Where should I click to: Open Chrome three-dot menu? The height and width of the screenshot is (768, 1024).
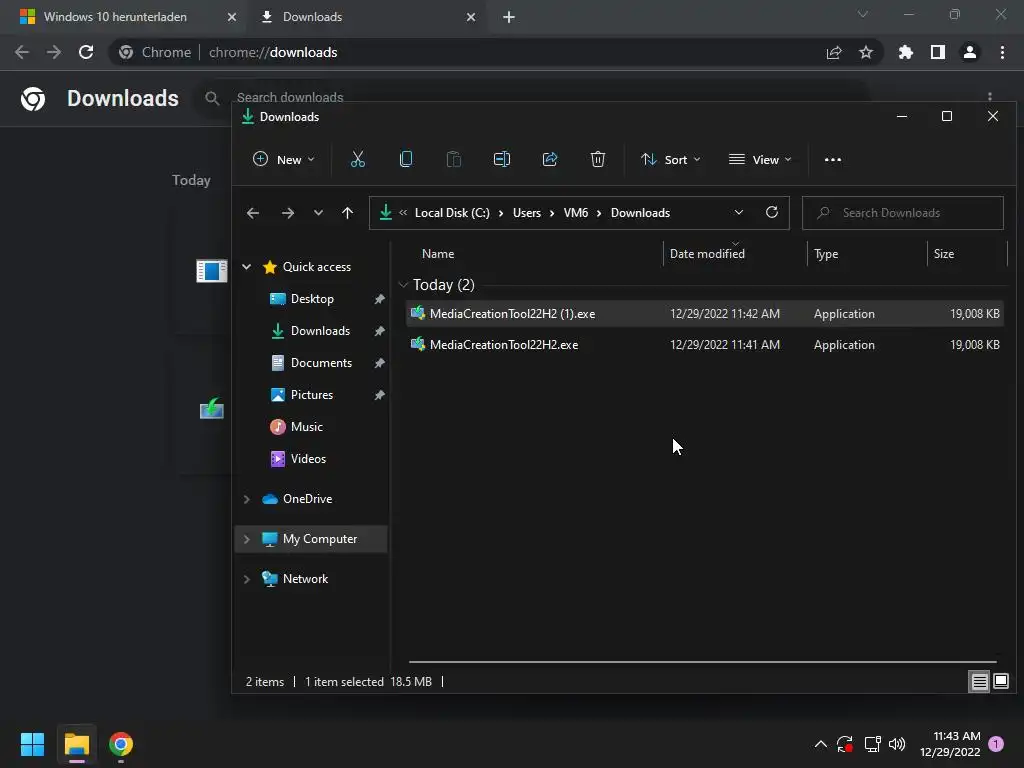1002,52
